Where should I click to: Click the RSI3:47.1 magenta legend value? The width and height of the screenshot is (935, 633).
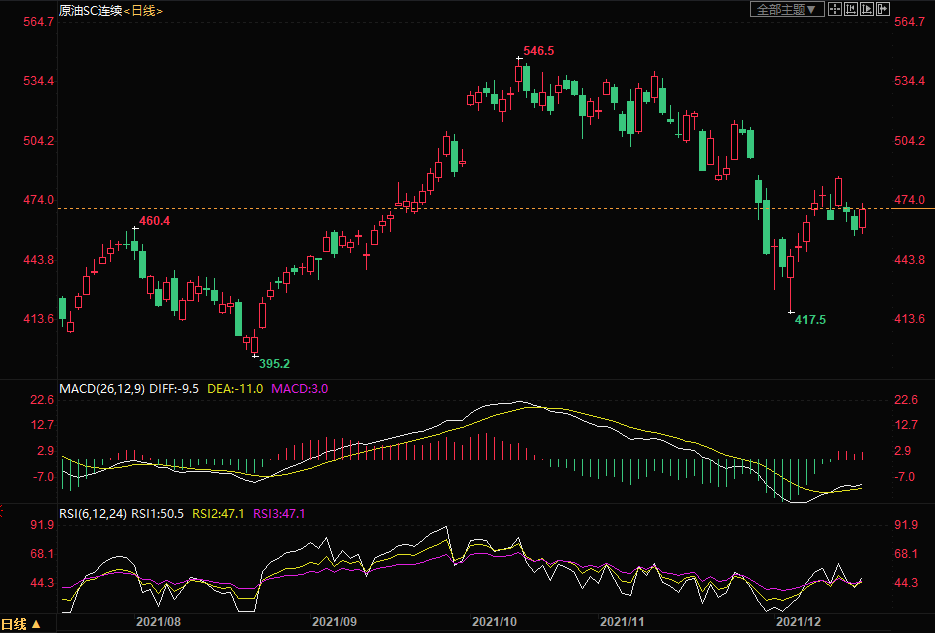pos(279,514)
